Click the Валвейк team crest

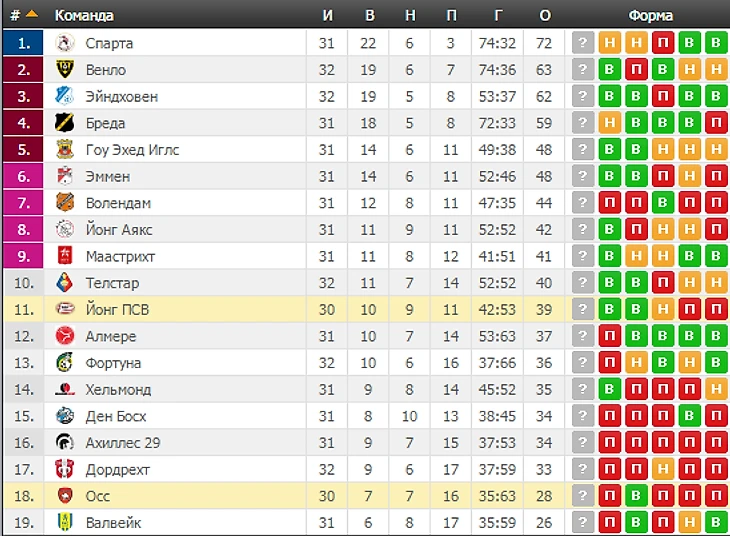coord(65,522)
